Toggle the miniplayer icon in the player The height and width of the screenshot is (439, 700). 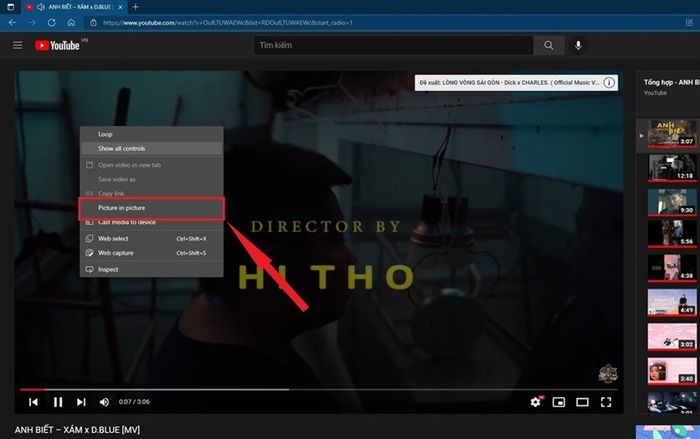[559, 402]
